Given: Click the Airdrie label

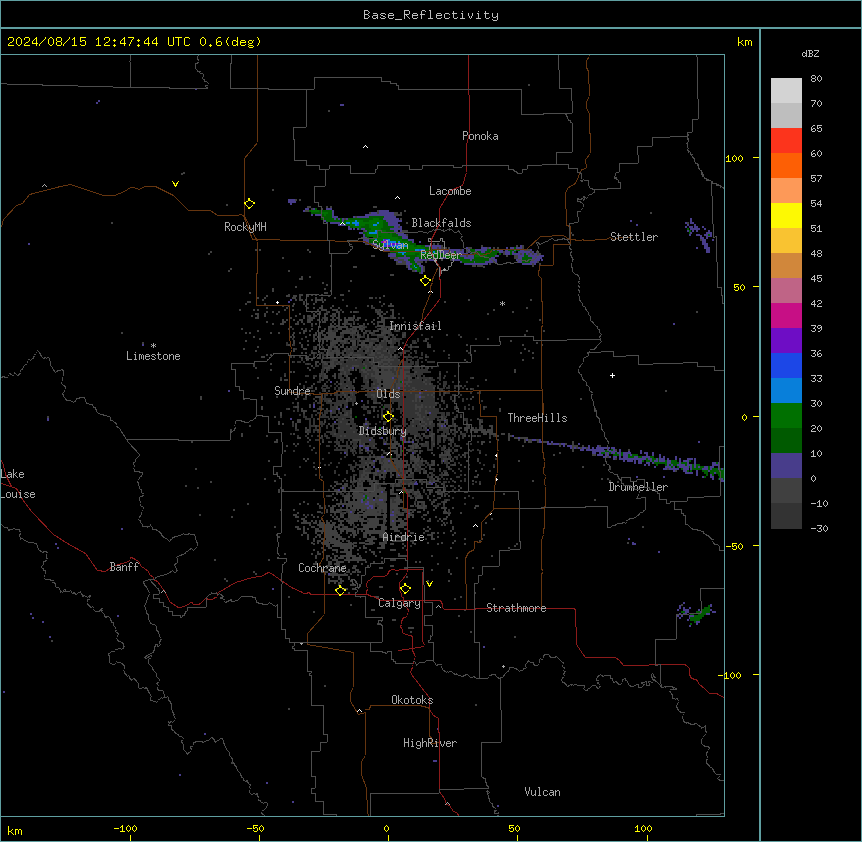Looking at the screenshot, I should [x=403, y=537].
